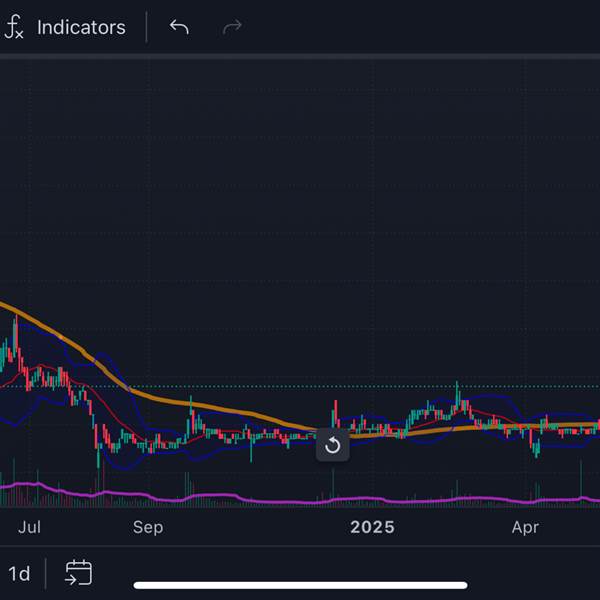Undo the last chart action
Viewport: 600px width, 600px height.
179,27
